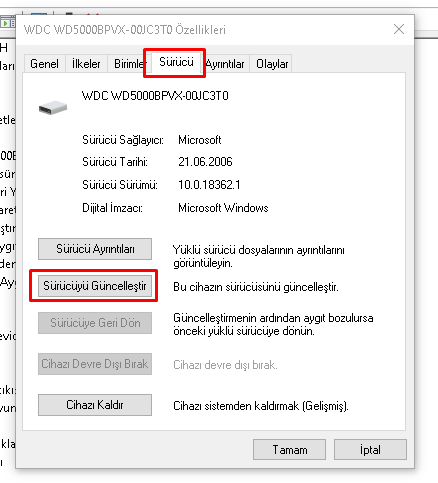Close the Özellikleri dialog window

(x=399, y=29)
